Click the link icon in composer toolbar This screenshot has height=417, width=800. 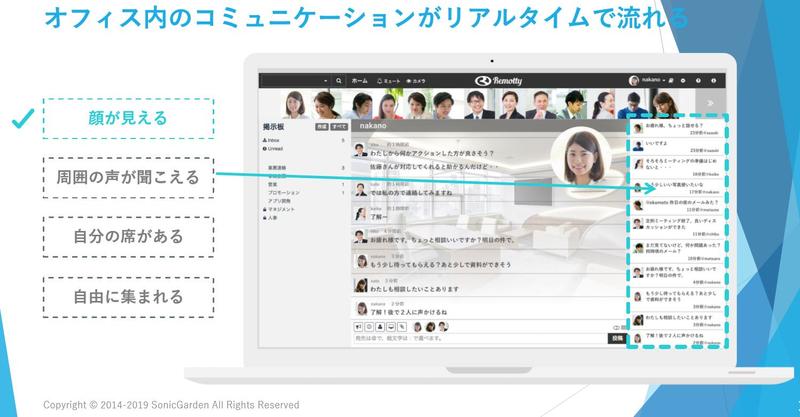(402, 327)
